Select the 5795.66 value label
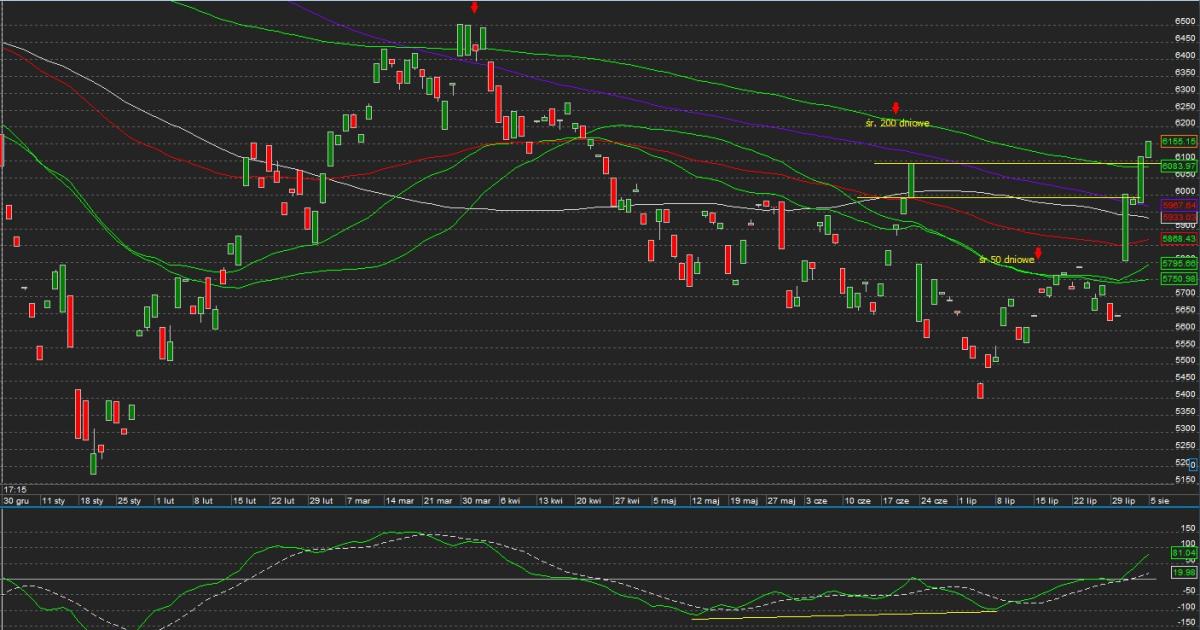This screenshot has height=630, width=1200. point(1178,263)
